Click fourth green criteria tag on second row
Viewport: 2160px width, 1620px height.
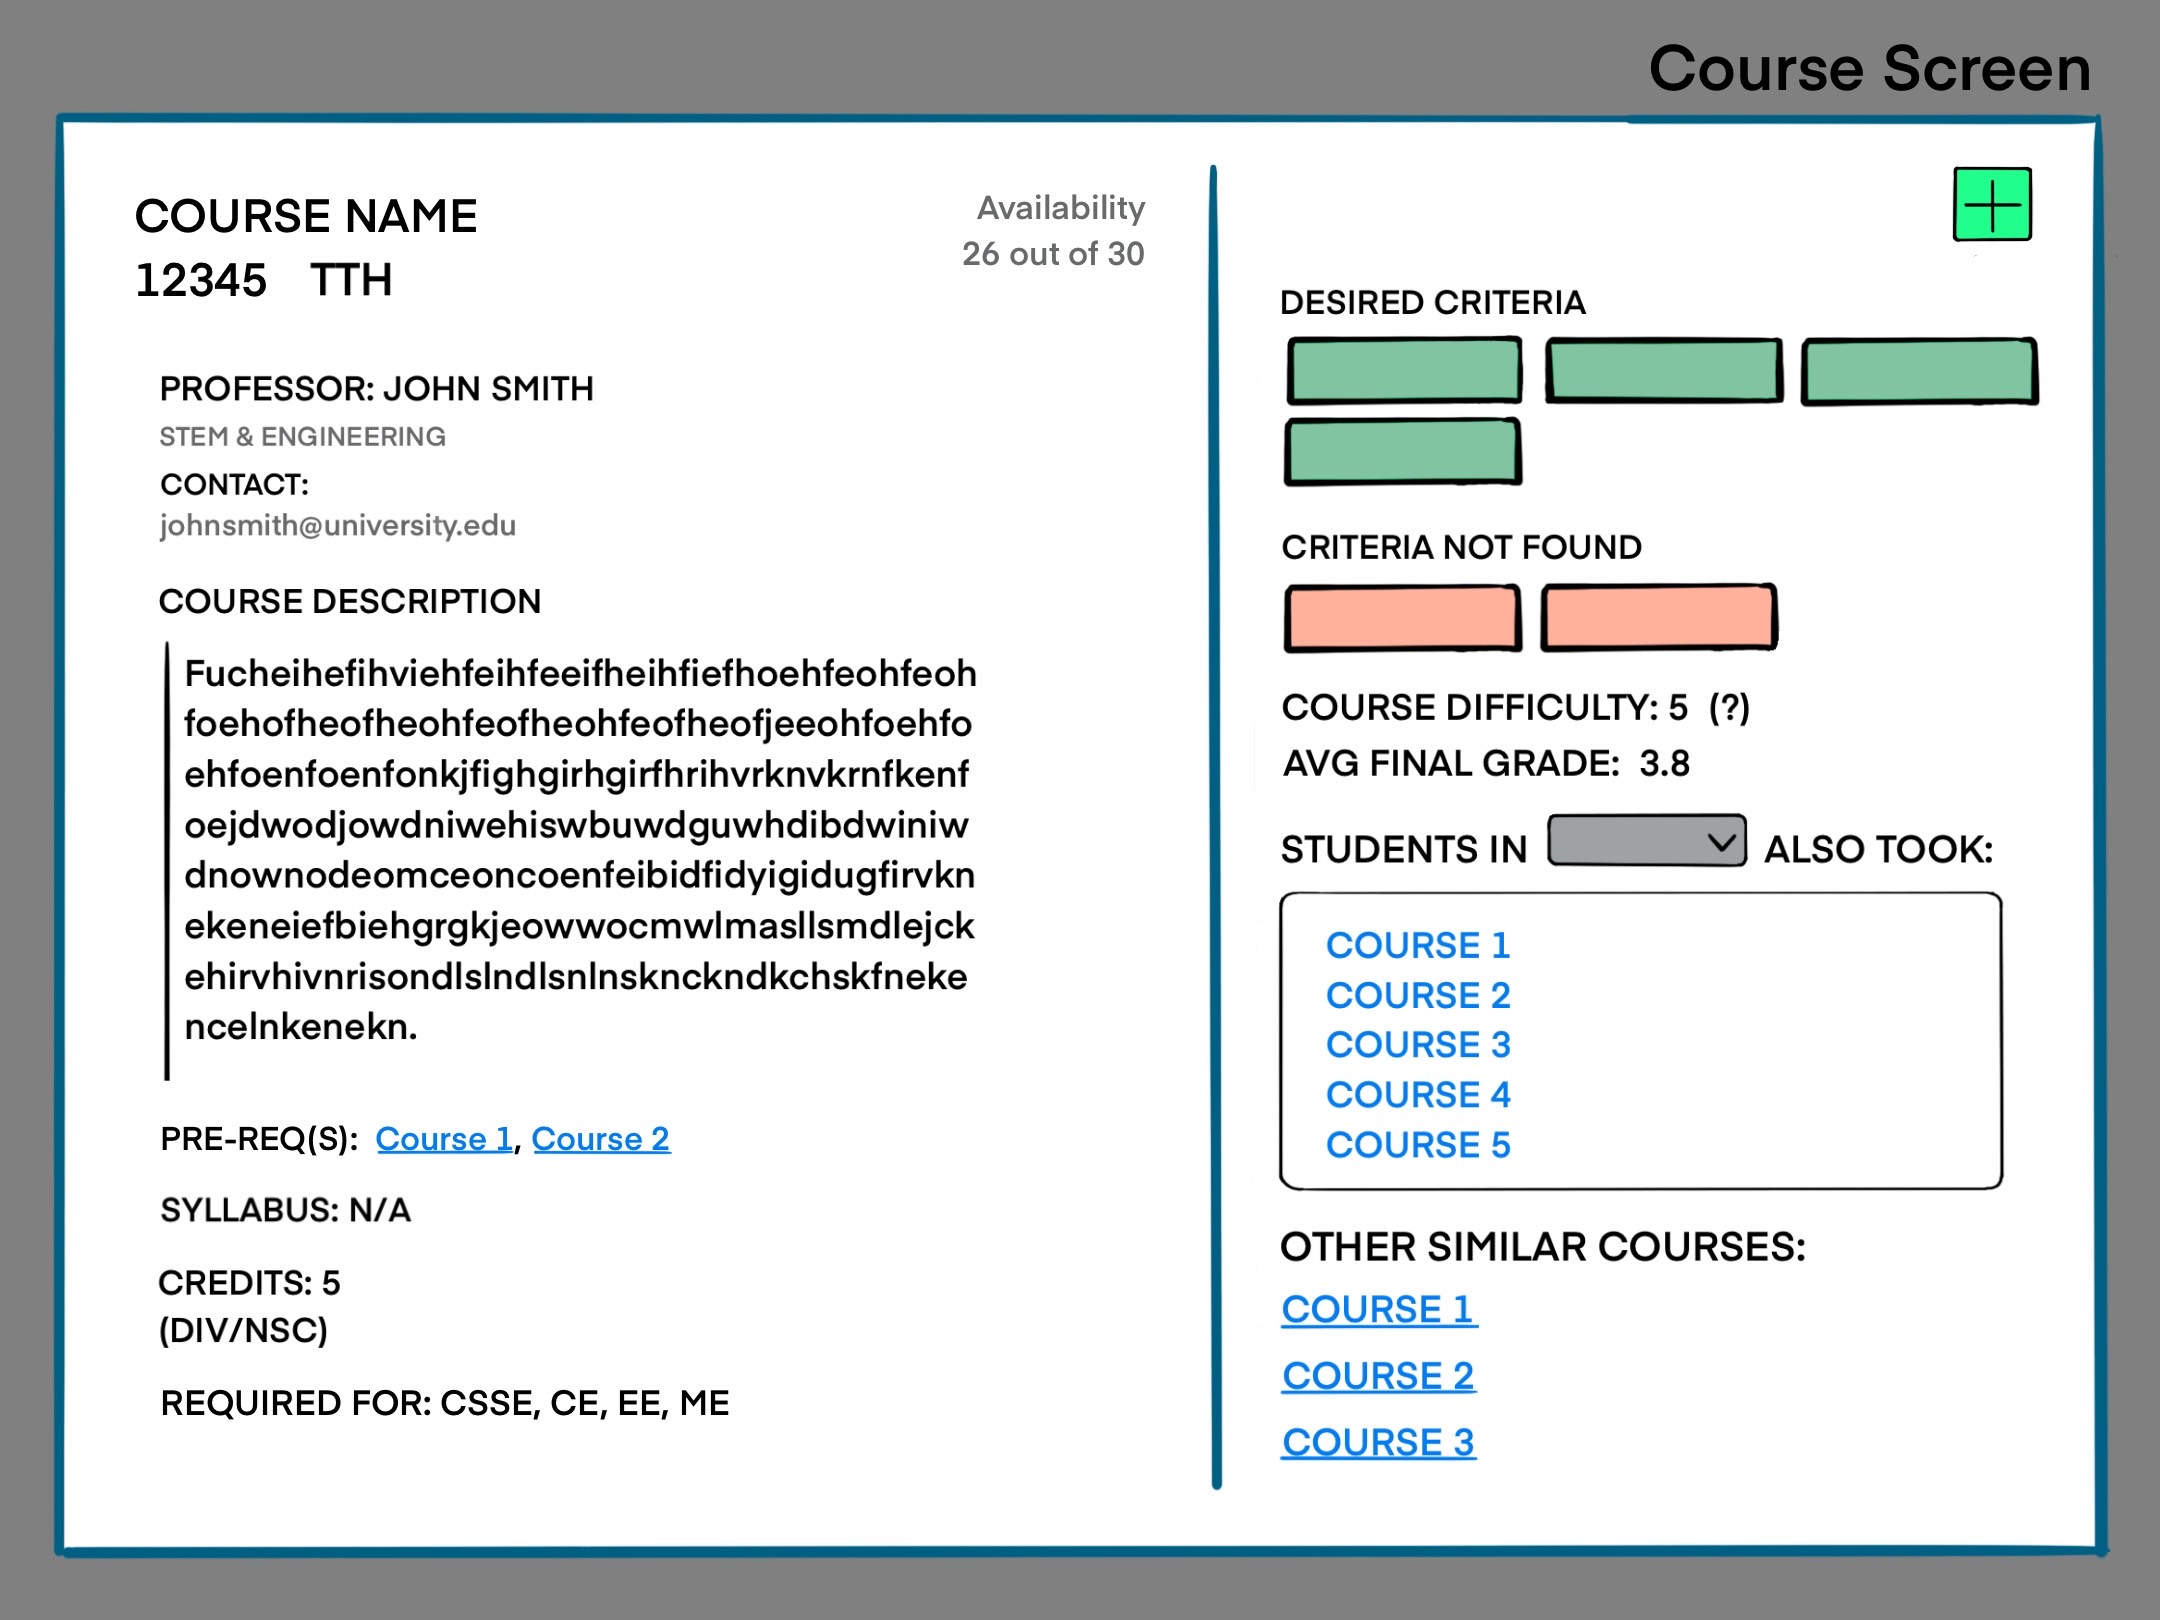[1403, 452]
